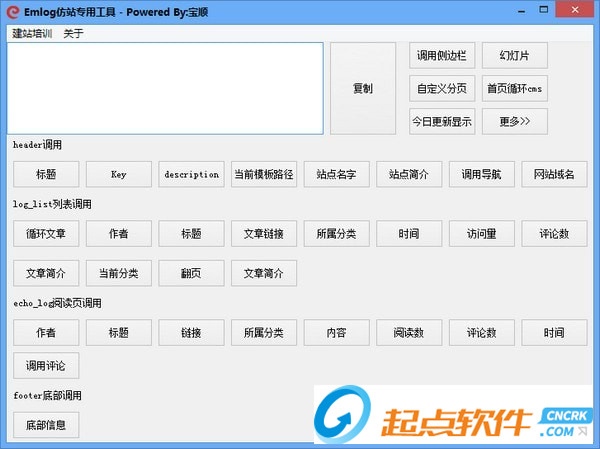This screenshot has height=449, width=600.
Task: Click the 当前模板路径 button
Action: (264, 174)
